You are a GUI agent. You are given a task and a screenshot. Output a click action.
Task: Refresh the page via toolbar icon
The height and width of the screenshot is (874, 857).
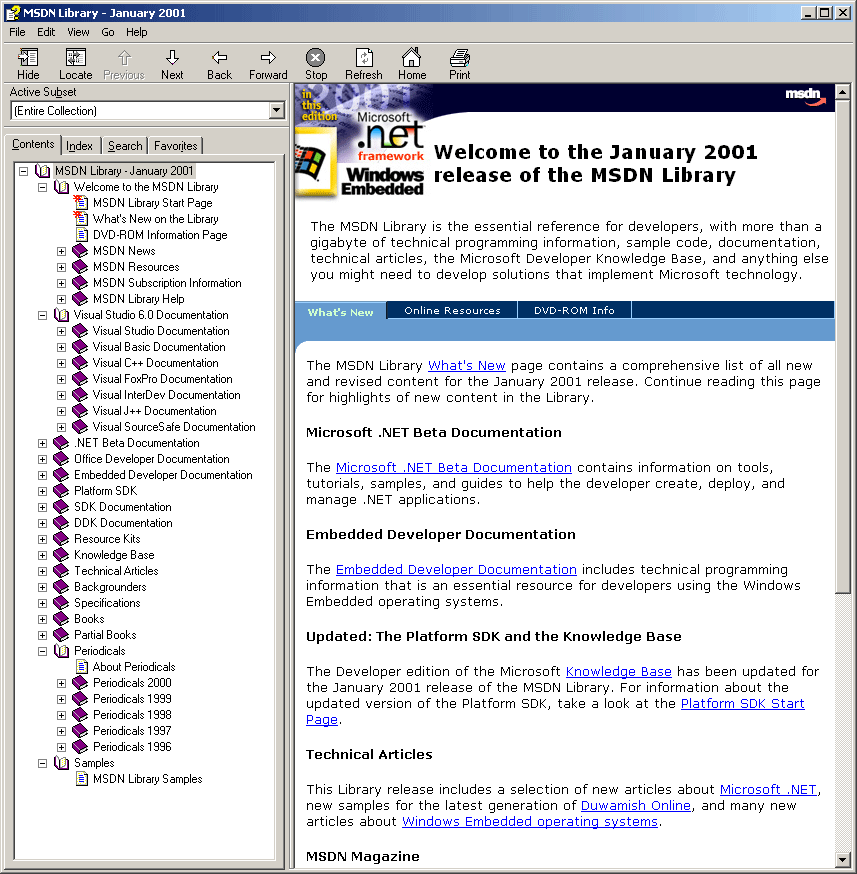coord(364,57)
